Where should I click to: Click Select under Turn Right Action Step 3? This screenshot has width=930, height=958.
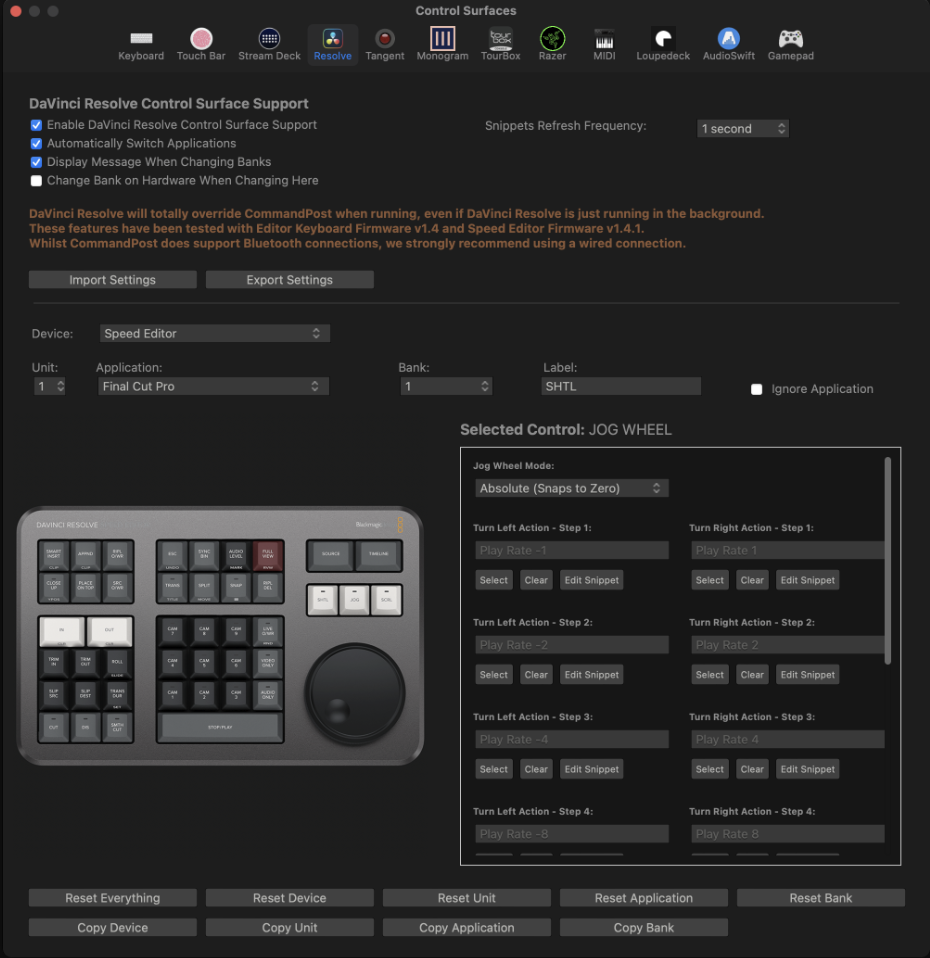[709, 769]
